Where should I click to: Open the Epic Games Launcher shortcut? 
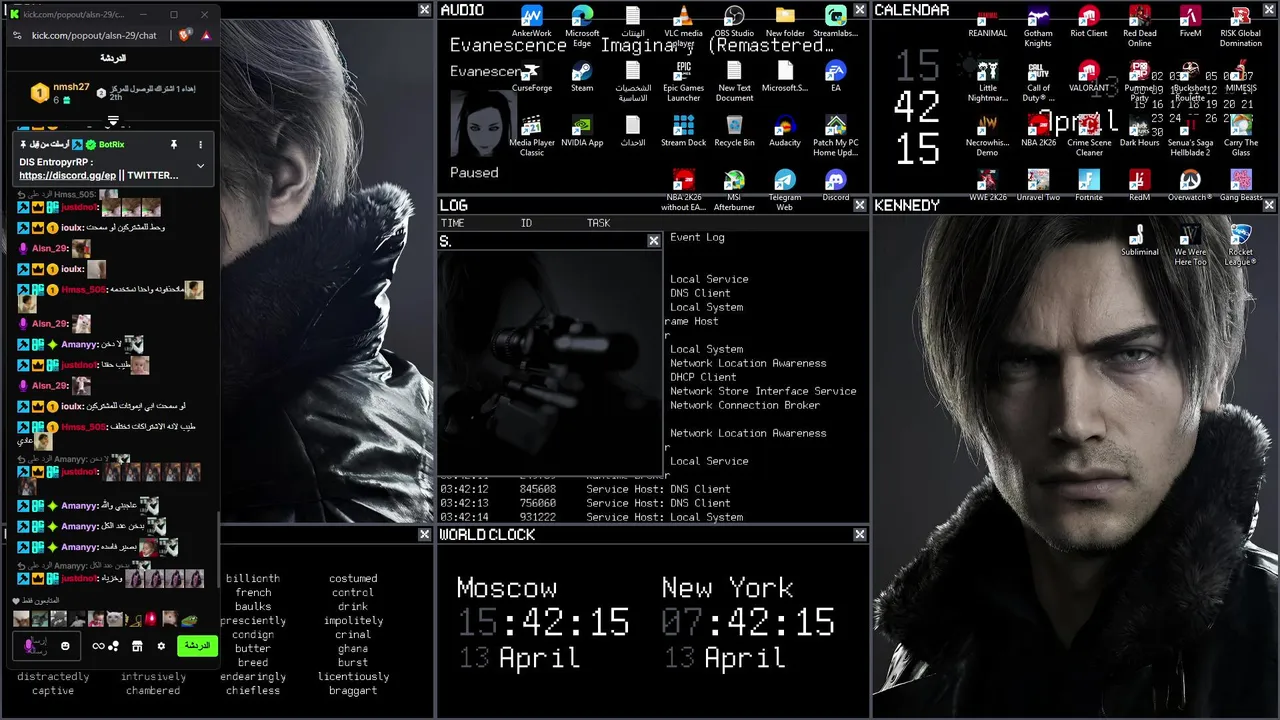pyautogui.click(x=684, y=80)
